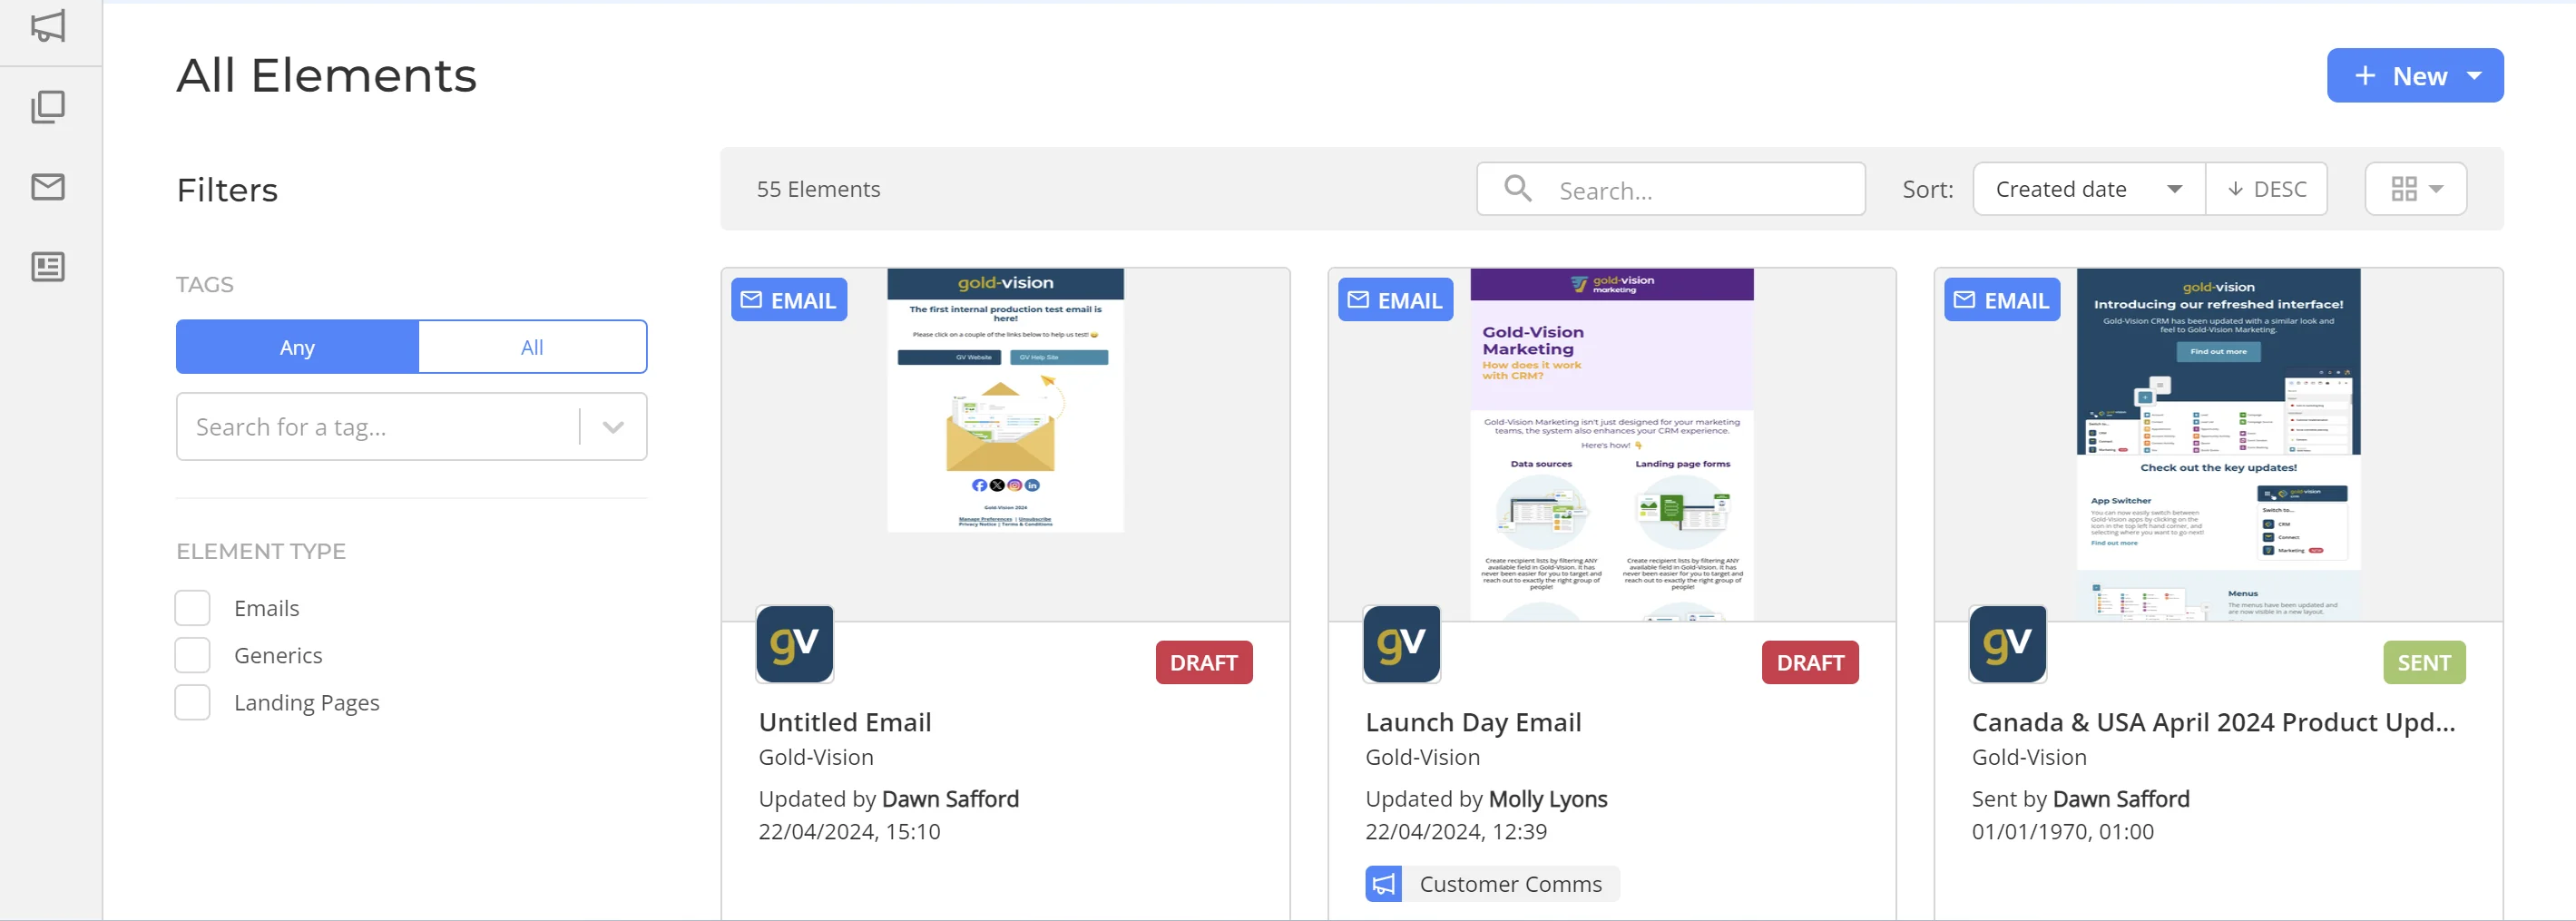Click the grid view icon
The width and height of the screenshot is (2576, 921).
point(2404,189)
